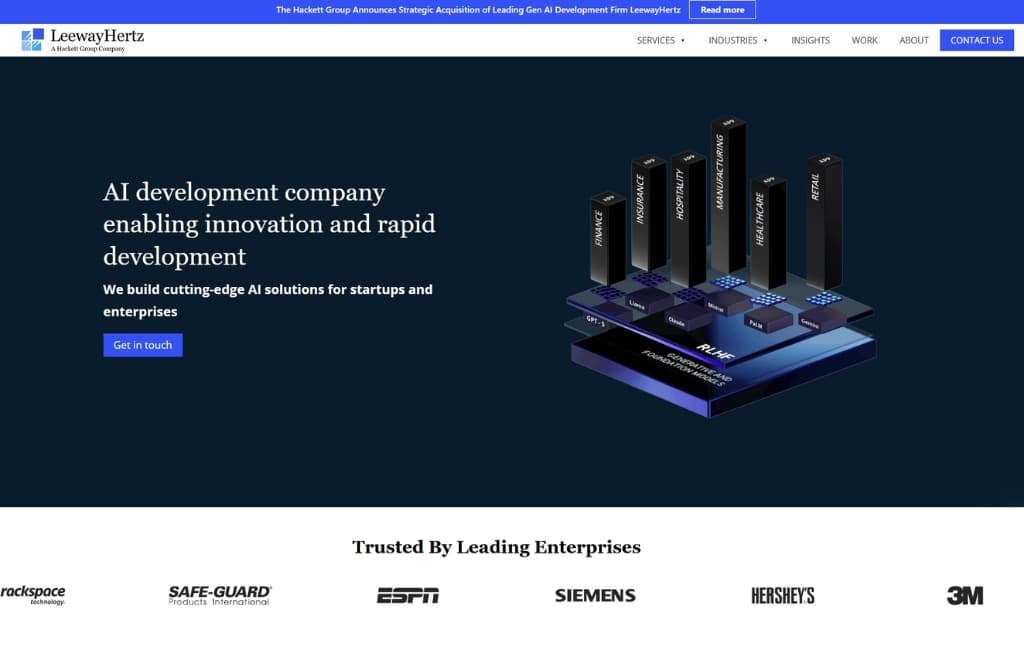The height and width of the screenshot is (662, 1024).
Task: Click the Rackspace Technology logo
Action: 33,595
